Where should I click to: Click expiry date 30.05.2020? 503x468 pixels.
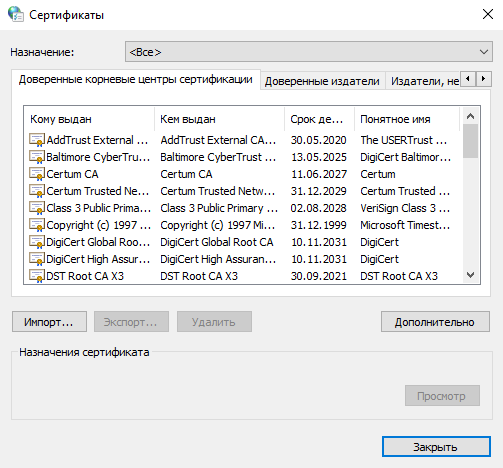[319, 140]
